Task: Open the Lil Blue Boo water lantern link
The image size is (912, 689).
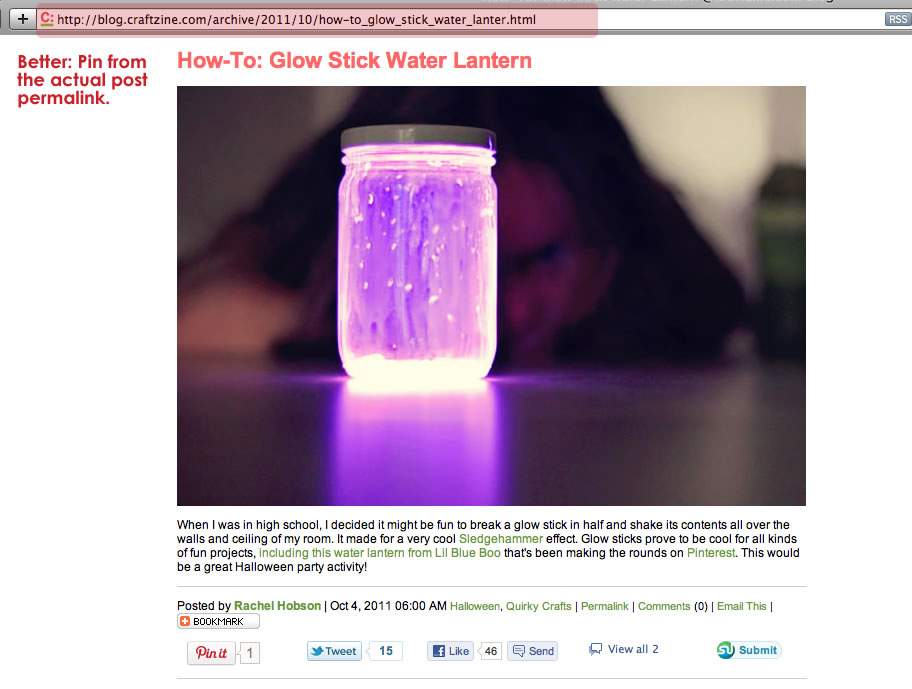Action: 380,553
